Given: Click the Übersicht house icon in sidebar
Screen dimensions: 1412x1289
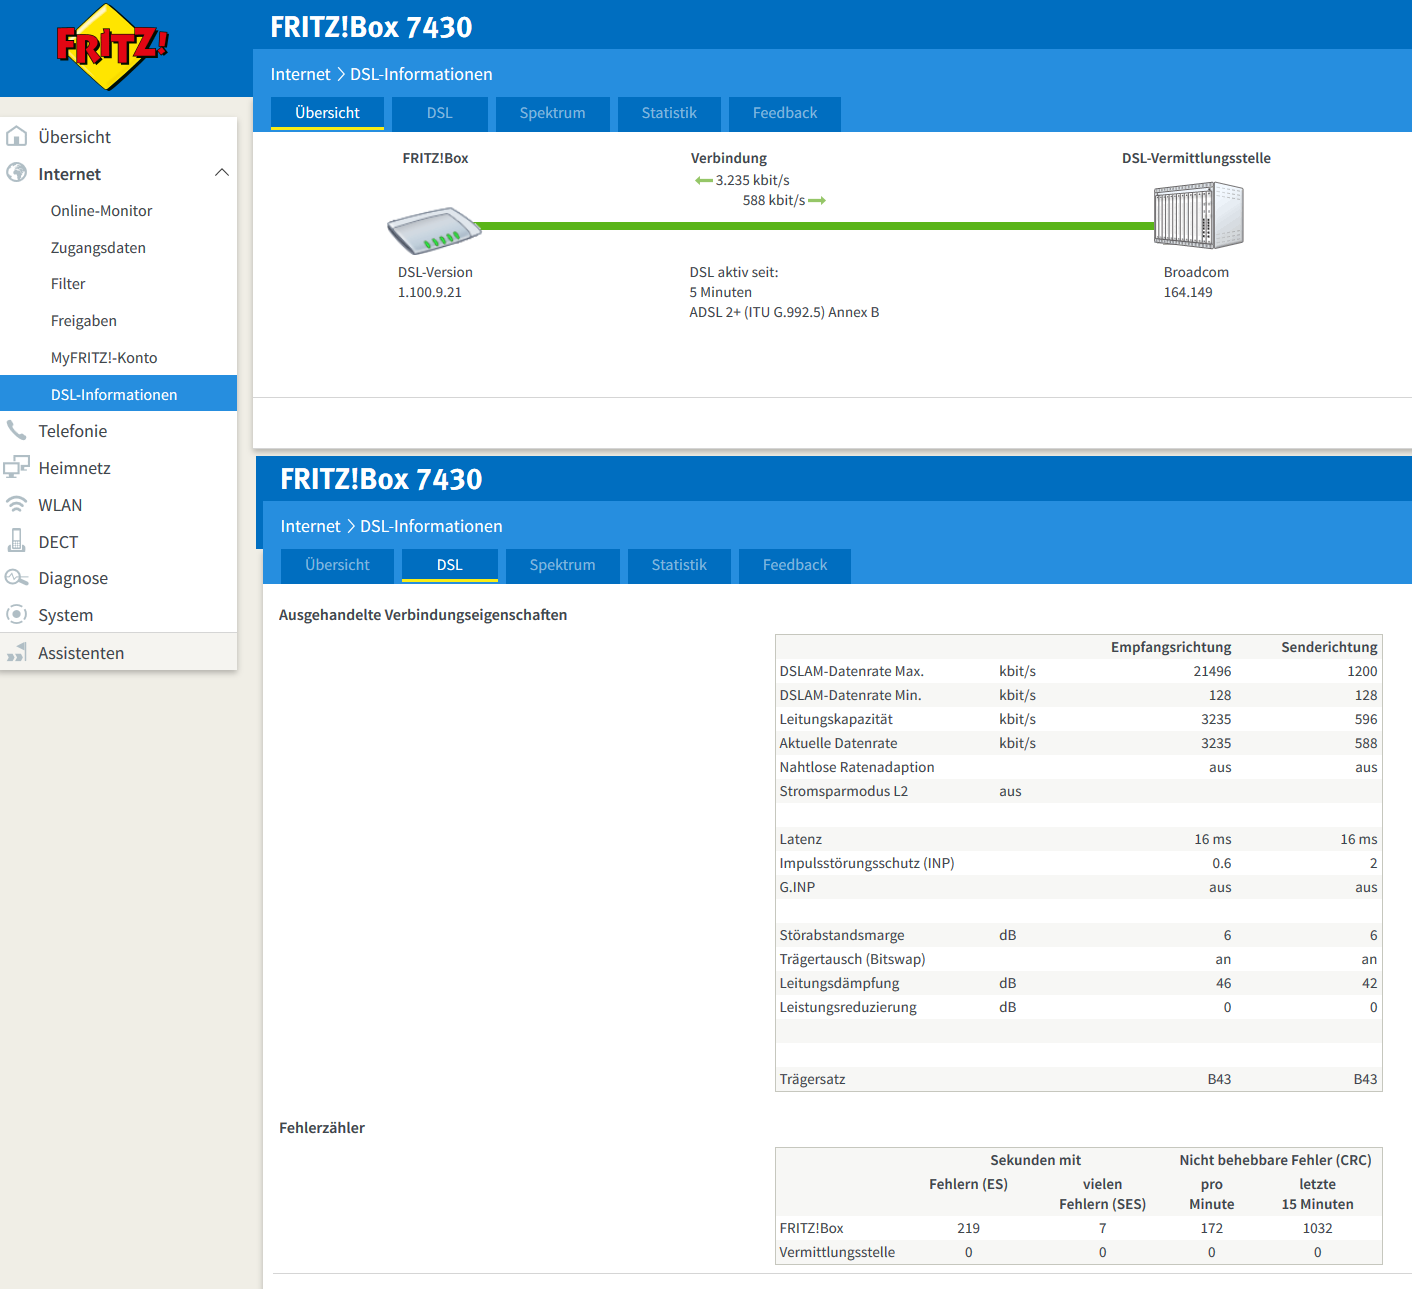Looking at the screenshot, I should (x=17, y=136).
